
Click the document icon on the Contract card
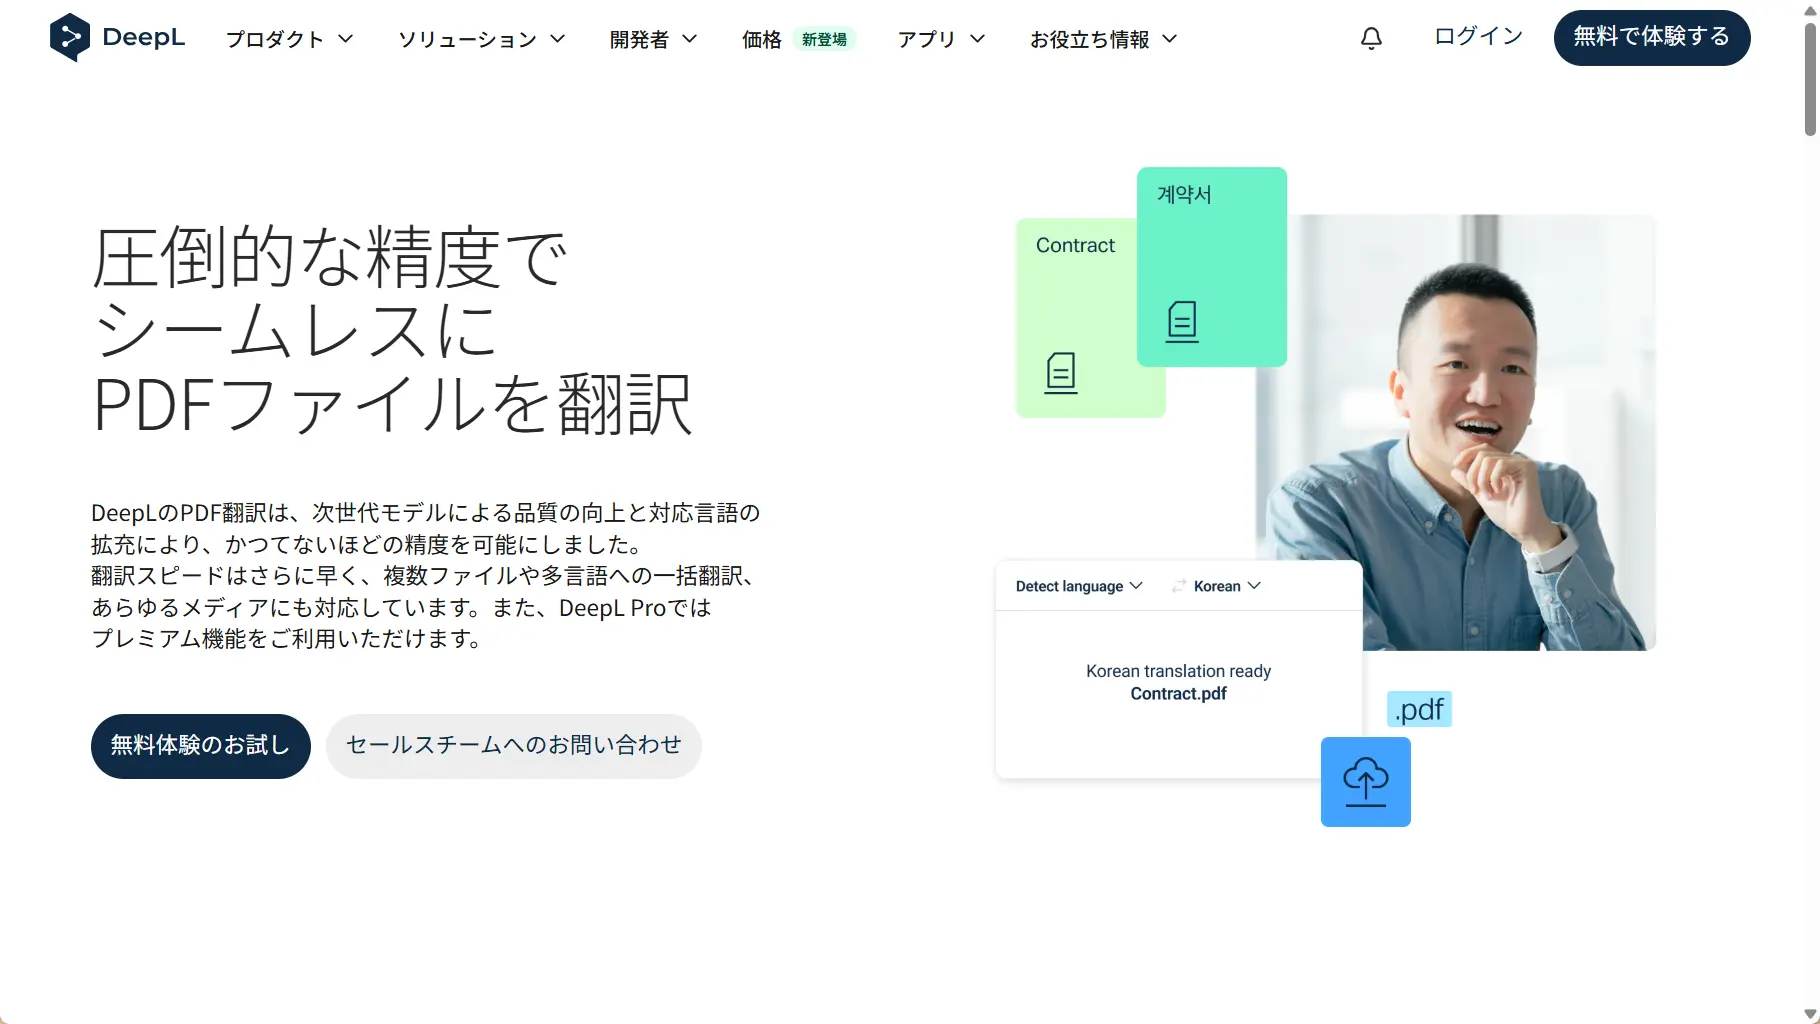point(1061,373)
